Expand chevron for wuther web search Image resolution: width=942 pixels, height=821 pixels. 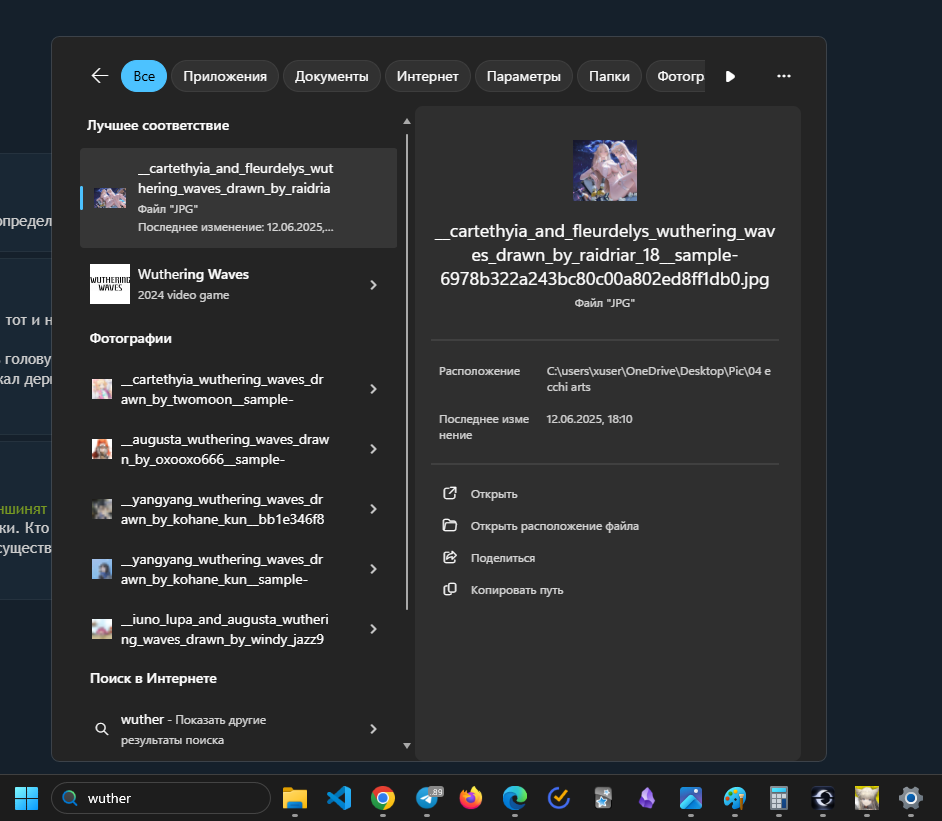tap(373, 729)
